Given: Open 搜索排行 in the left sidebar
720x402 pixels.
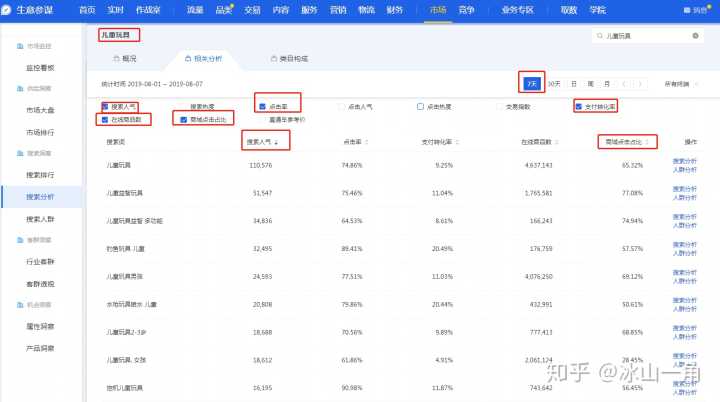Looking at the screenshot, I should (x=40, y=176).
